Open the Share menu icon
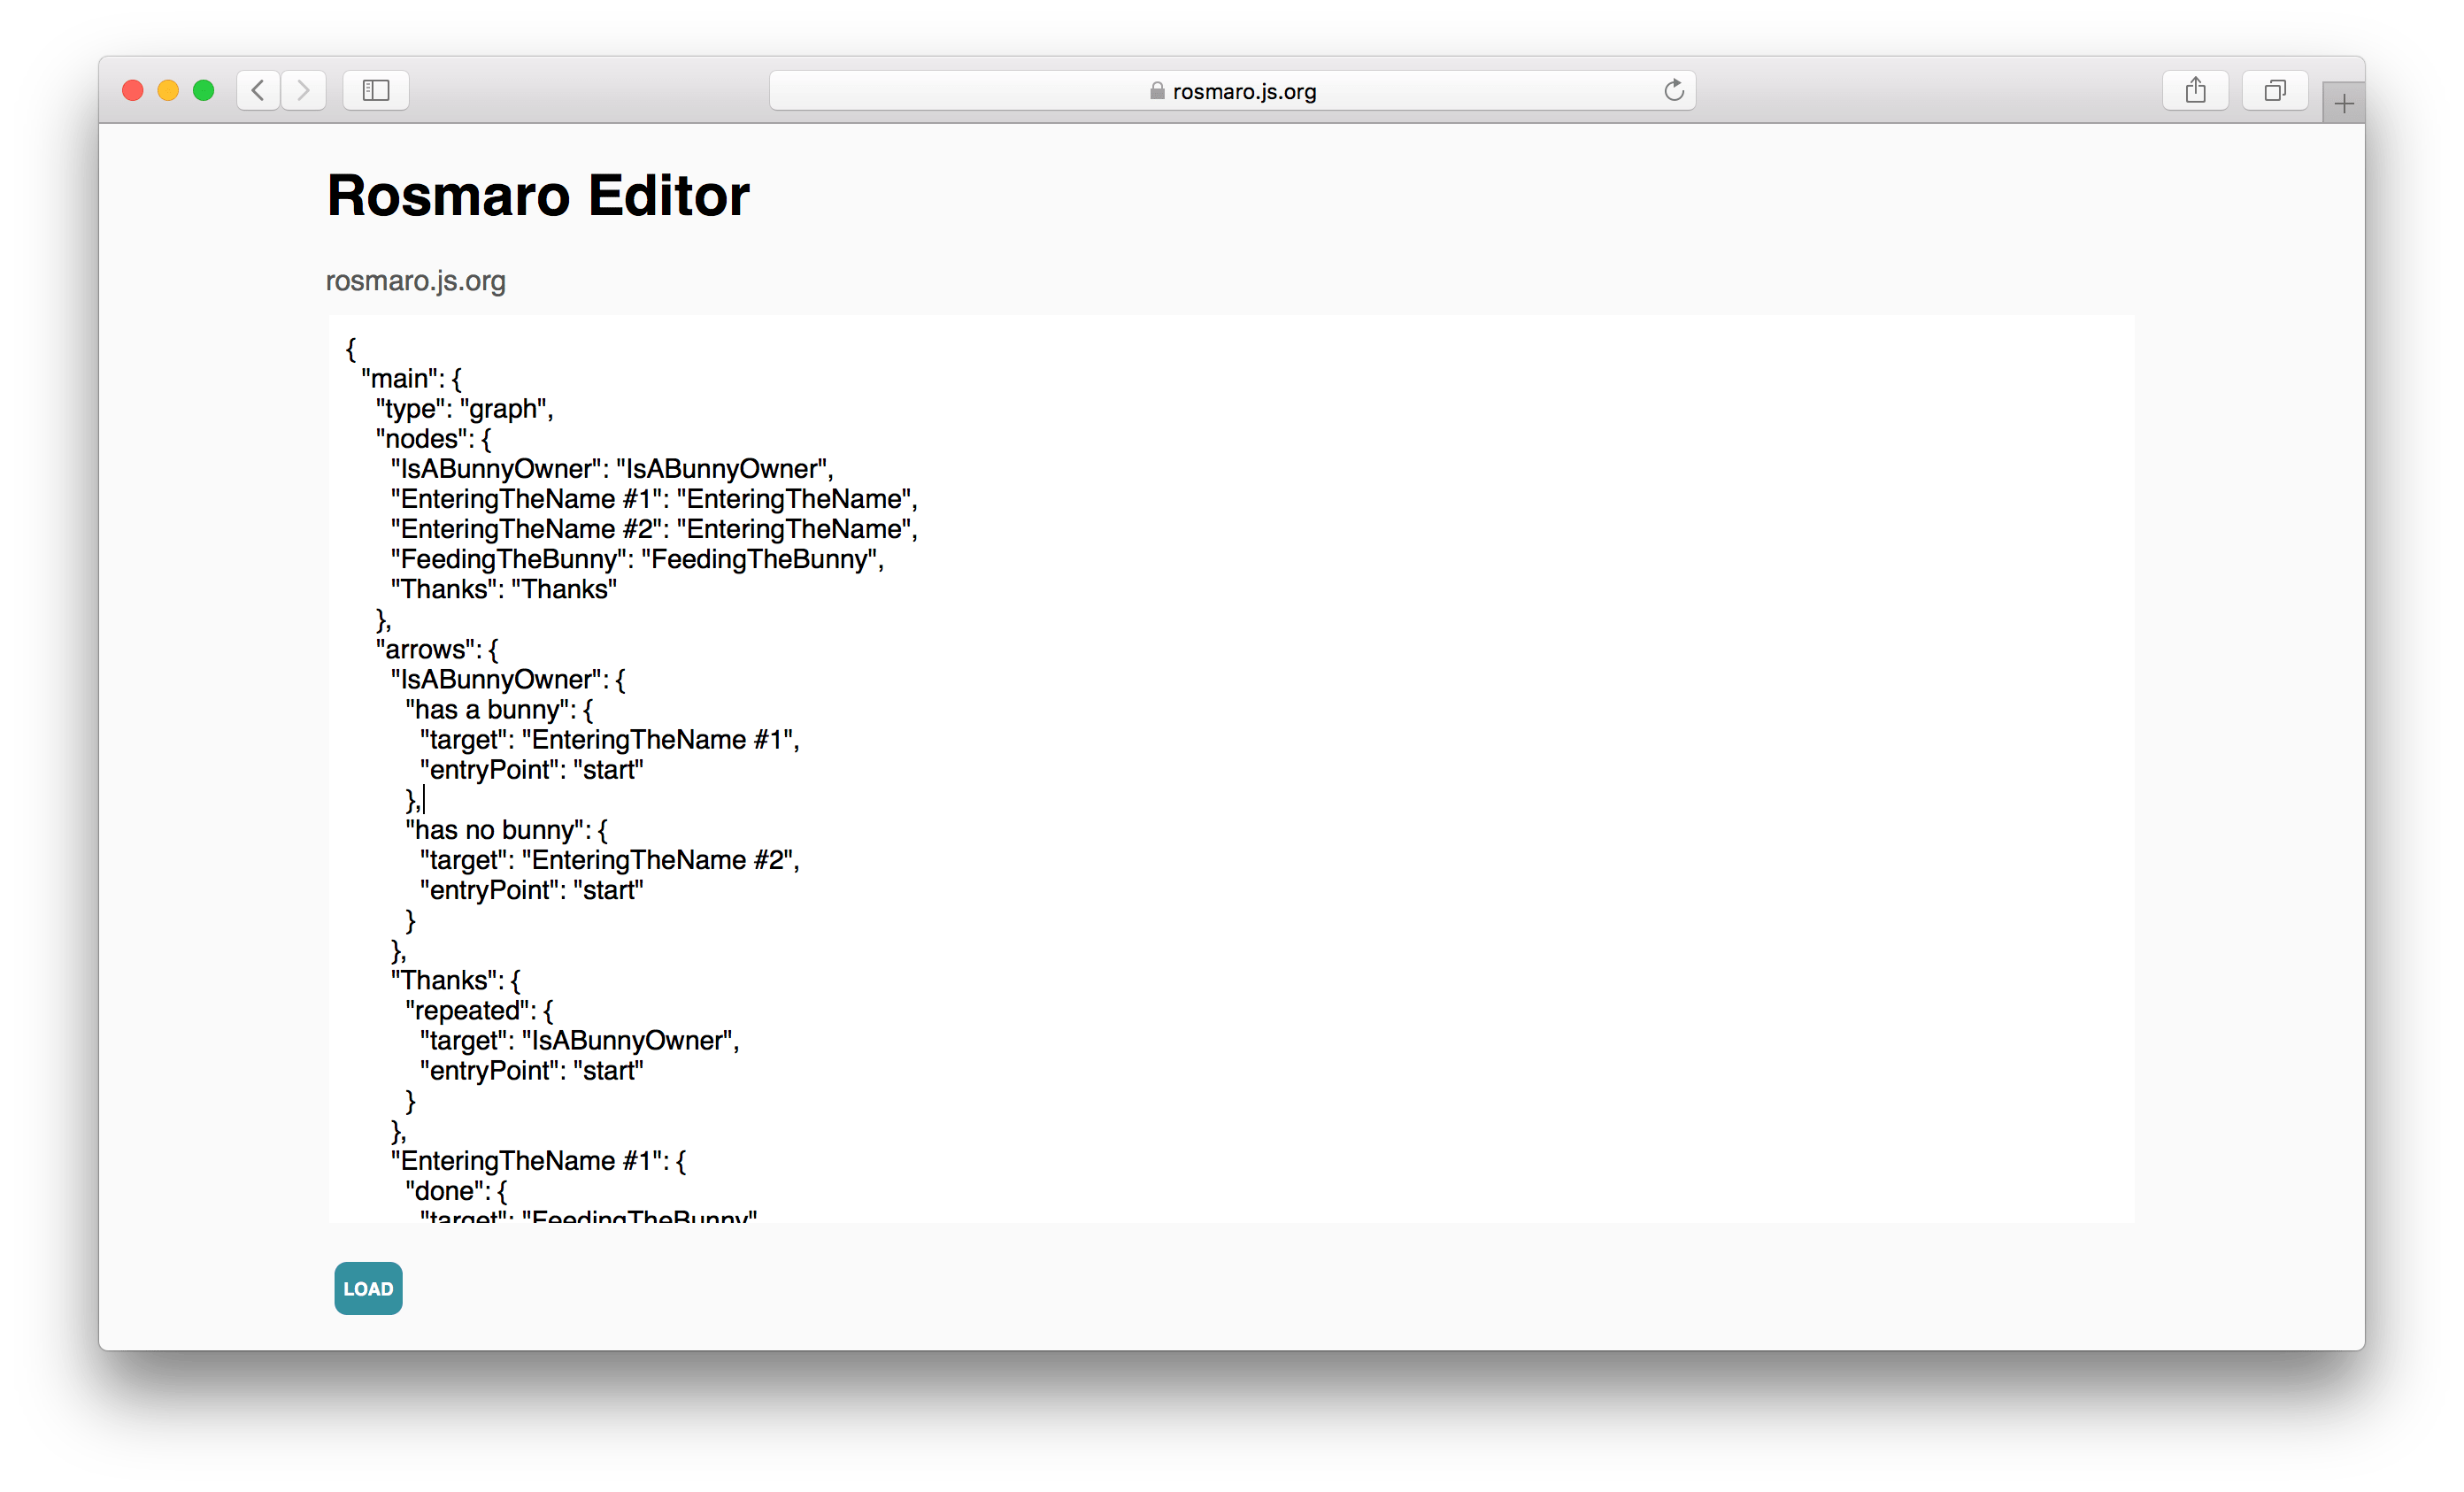Image resolution: width=2464 pixels, height=1492 pixels. click(2195, 91)
